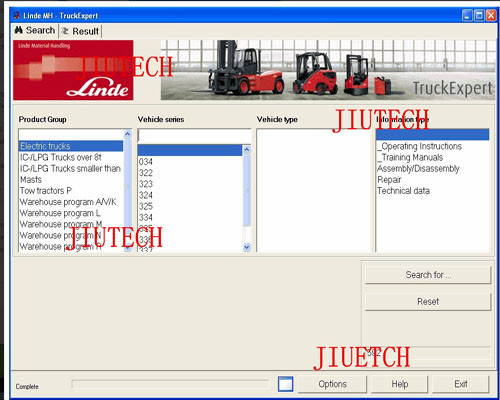
Task: Click up arrow in Vehicle series list
Action: tap(247, 149)
